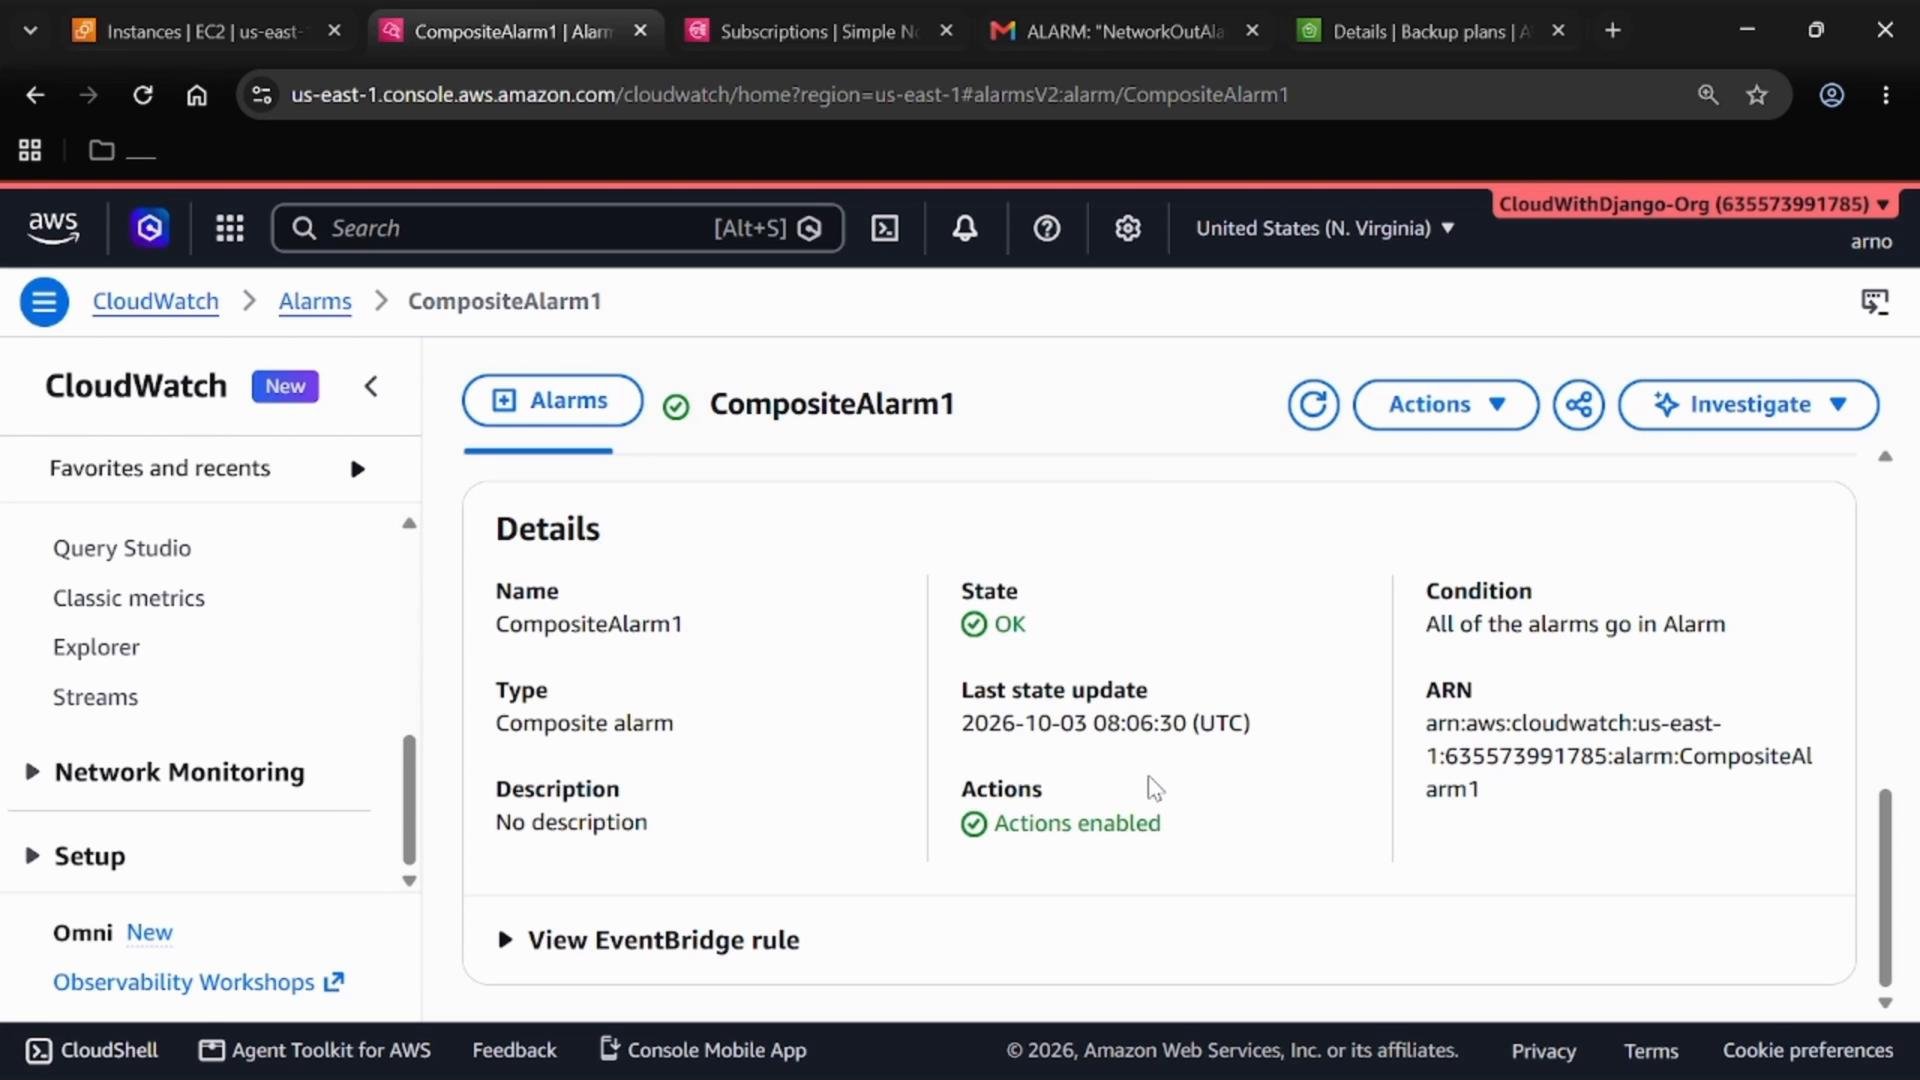Open browser zoom magnifier icon

click(x=1708, y=95)
